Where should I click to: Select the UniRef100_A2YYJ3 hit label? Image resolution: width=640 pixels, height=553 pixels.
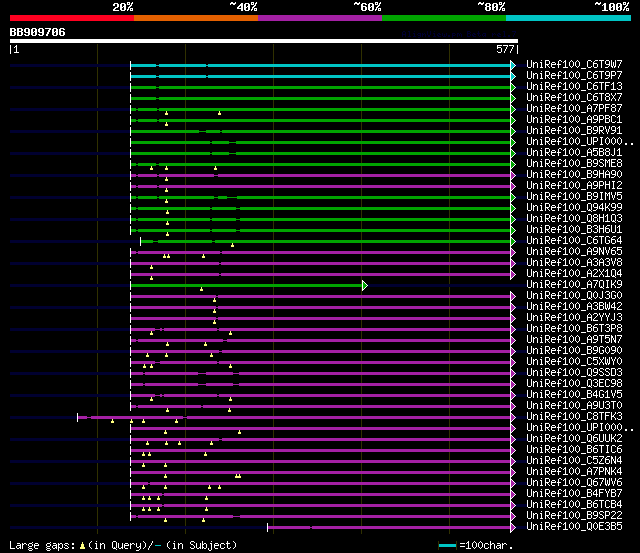(x=574, y=318)
